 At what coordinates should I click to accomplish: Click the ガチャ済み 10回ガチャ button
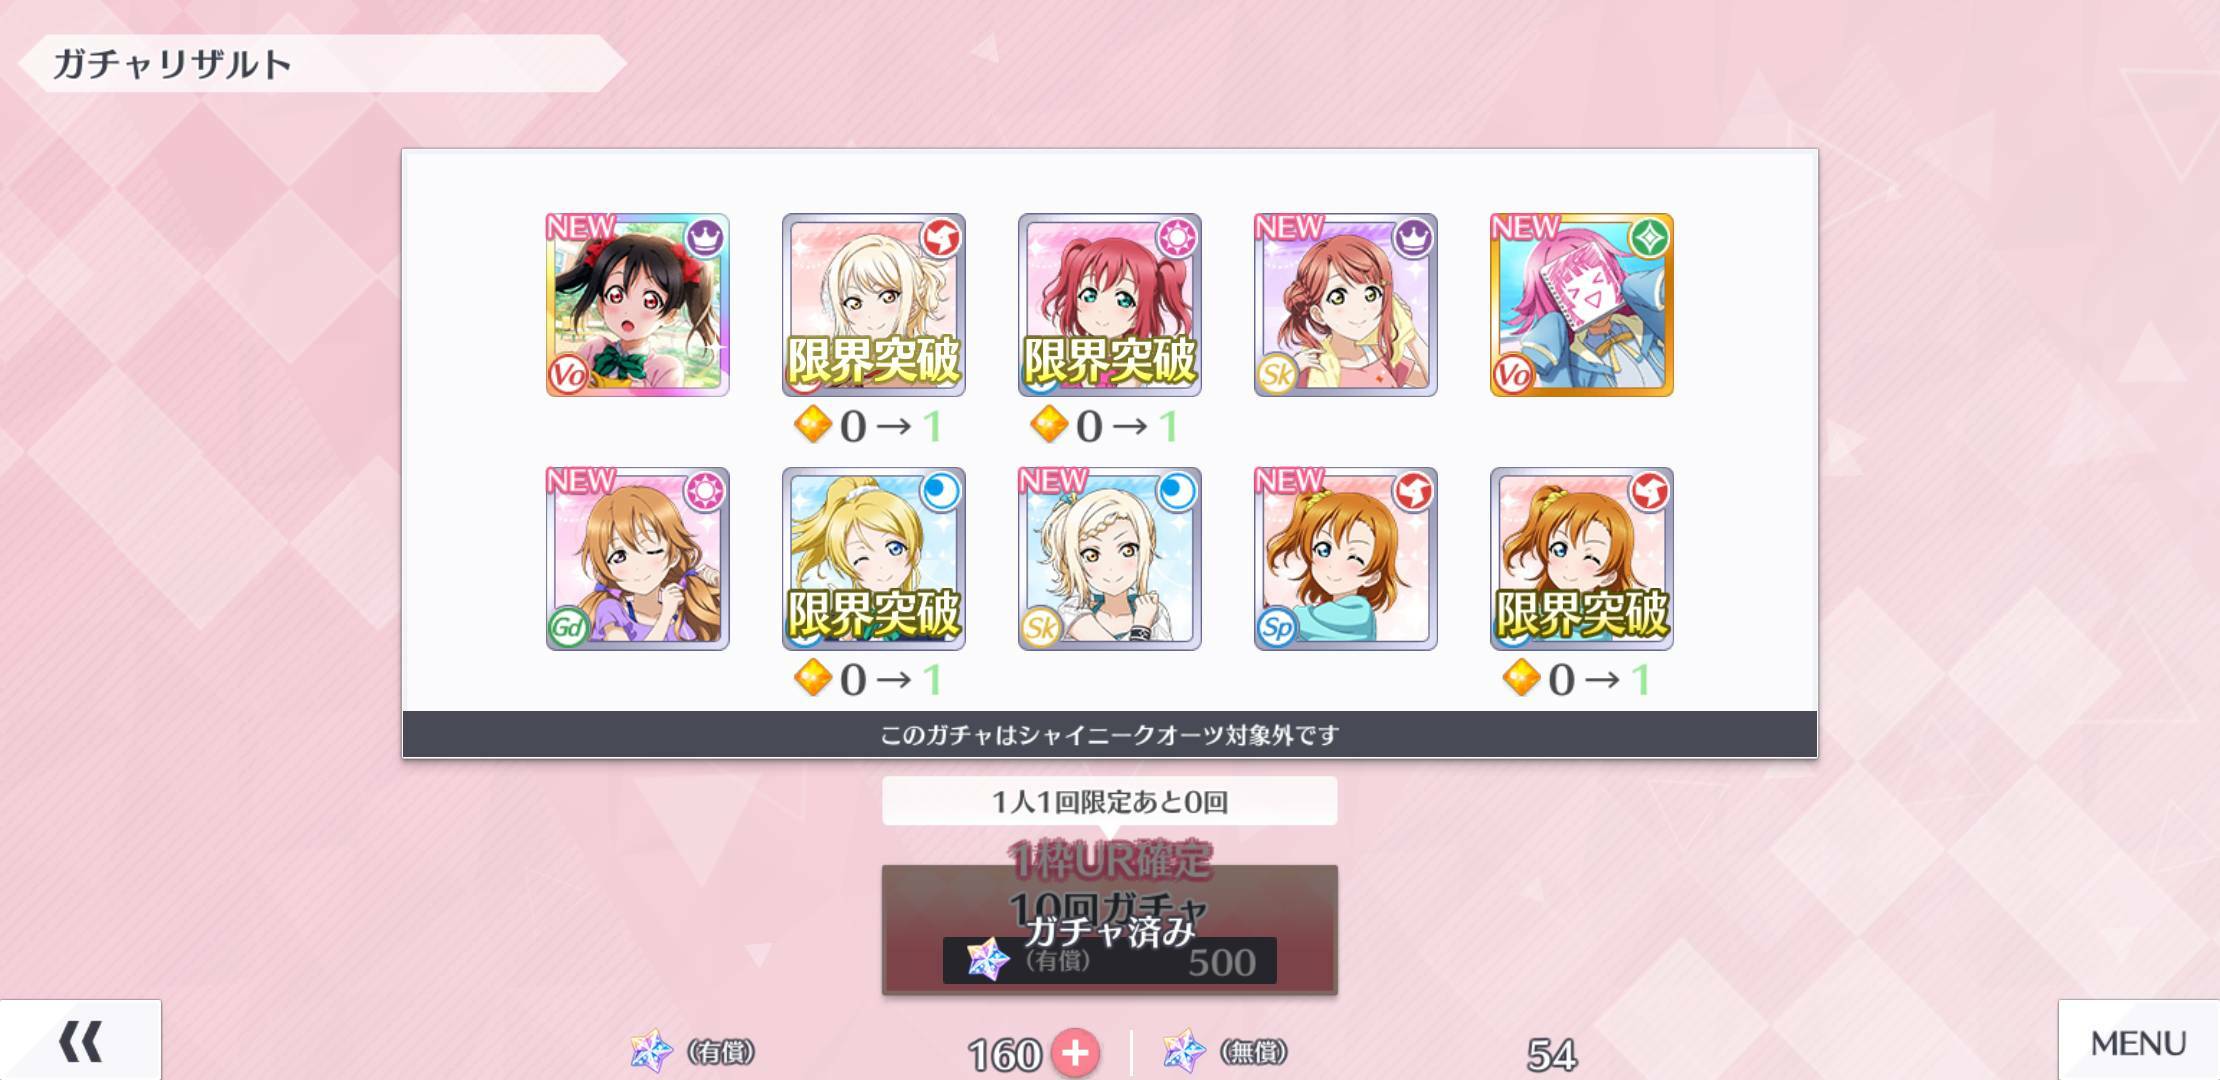click(x=1109, y=929)
